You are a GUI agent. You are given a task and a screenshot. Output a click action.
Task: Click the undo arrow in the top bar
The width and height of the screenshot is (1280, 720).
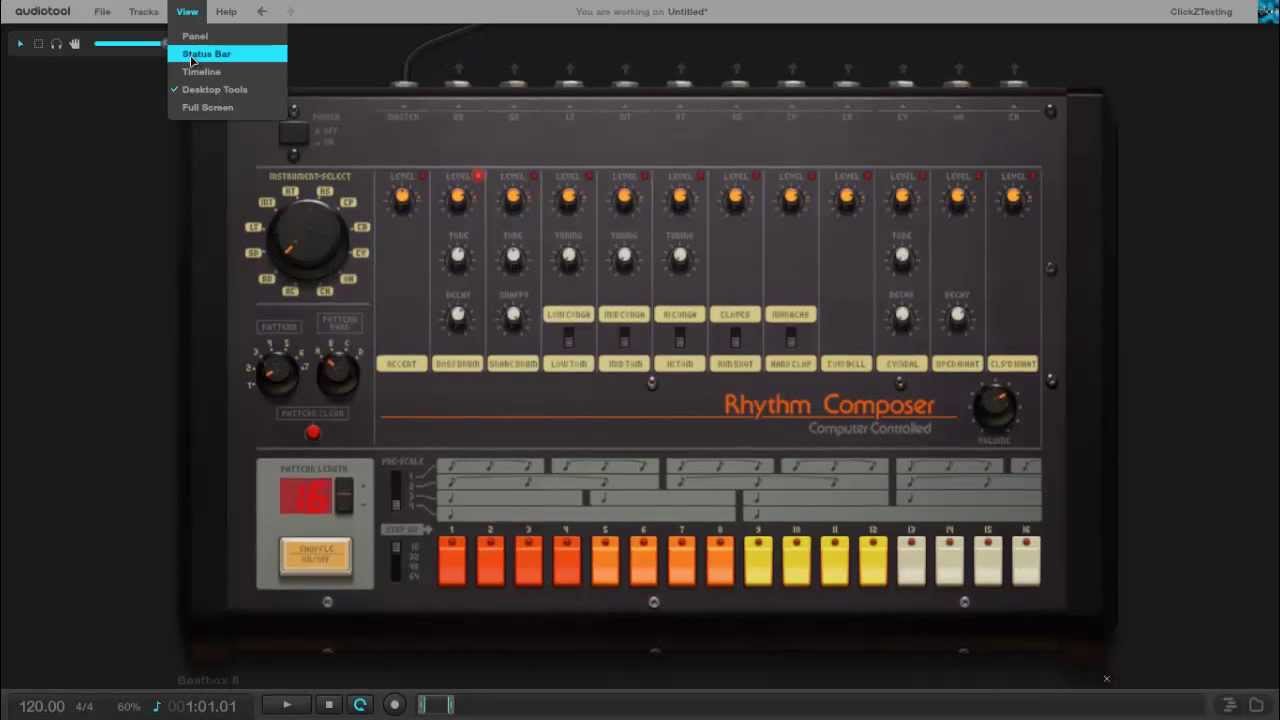click(x=262, y=12)
